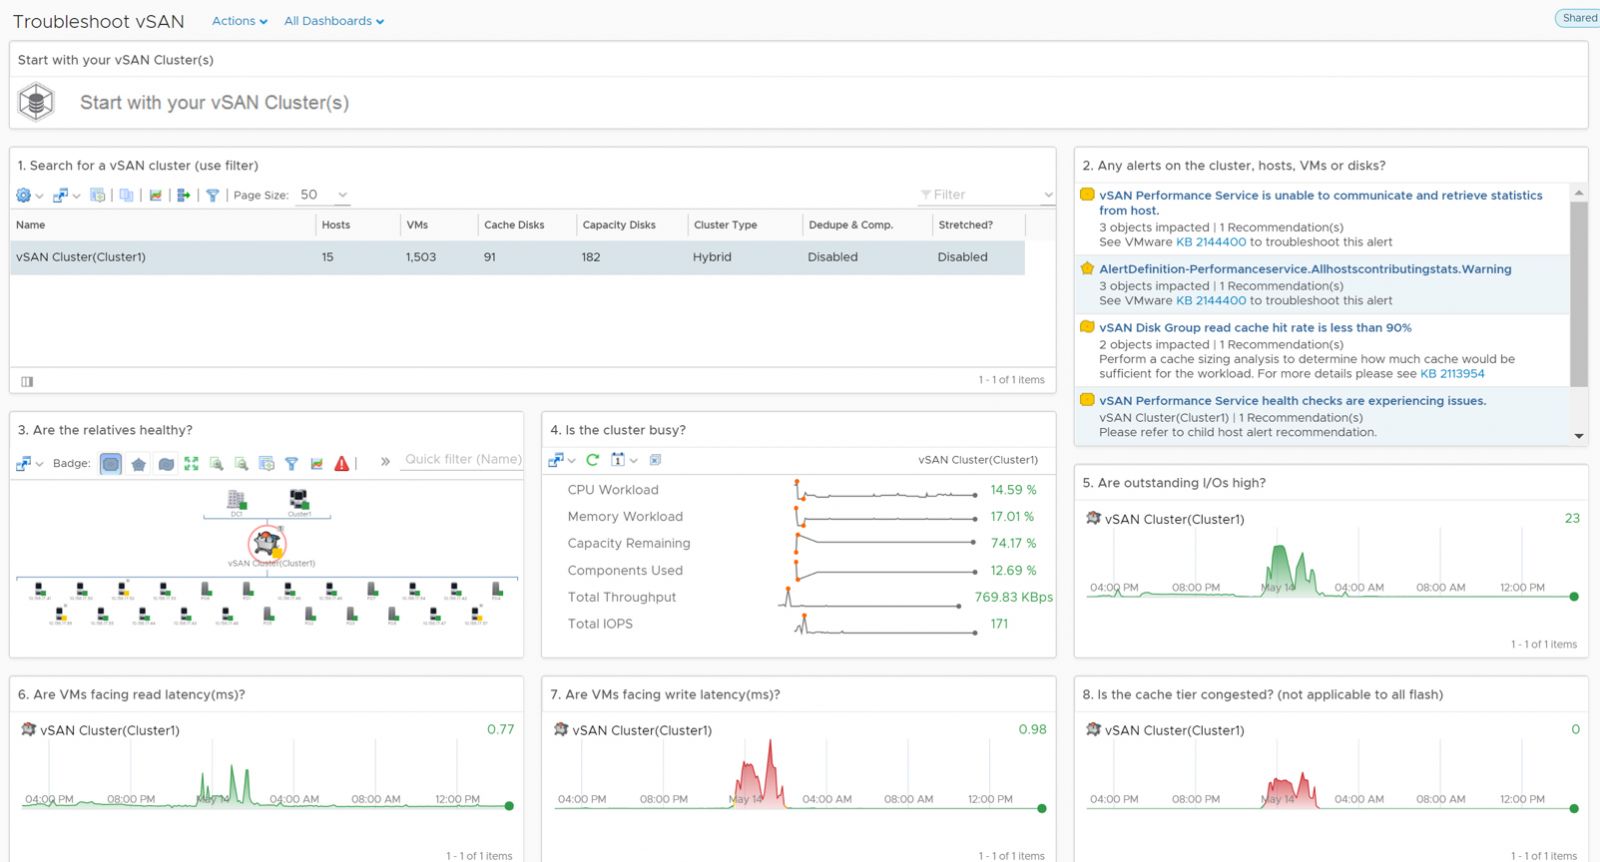
Task: Click the Total Throughput metric label
Action: 622,598
